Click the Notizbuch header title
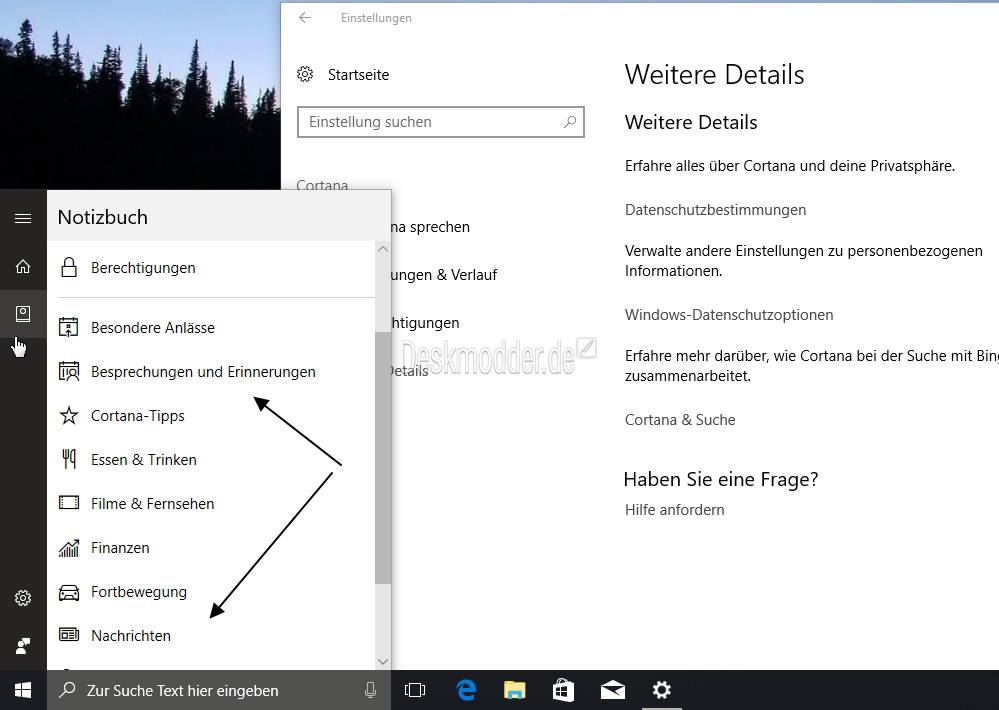The width and height of the screenshot is (999, 710). coord(103,217)
